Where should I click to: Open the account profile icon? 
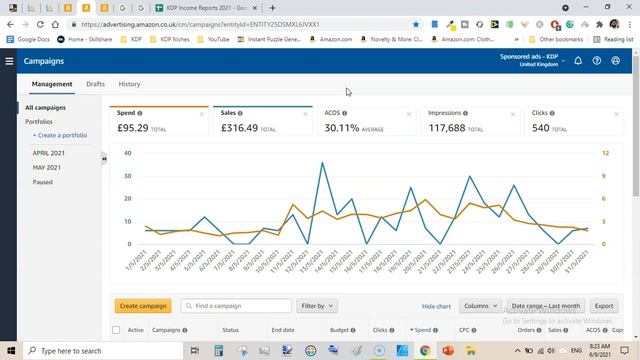(616, 61)
